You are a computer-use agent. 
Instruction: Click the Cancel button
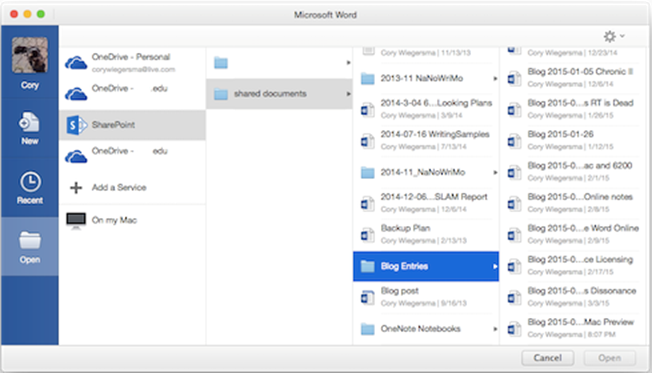click(548, 358)
